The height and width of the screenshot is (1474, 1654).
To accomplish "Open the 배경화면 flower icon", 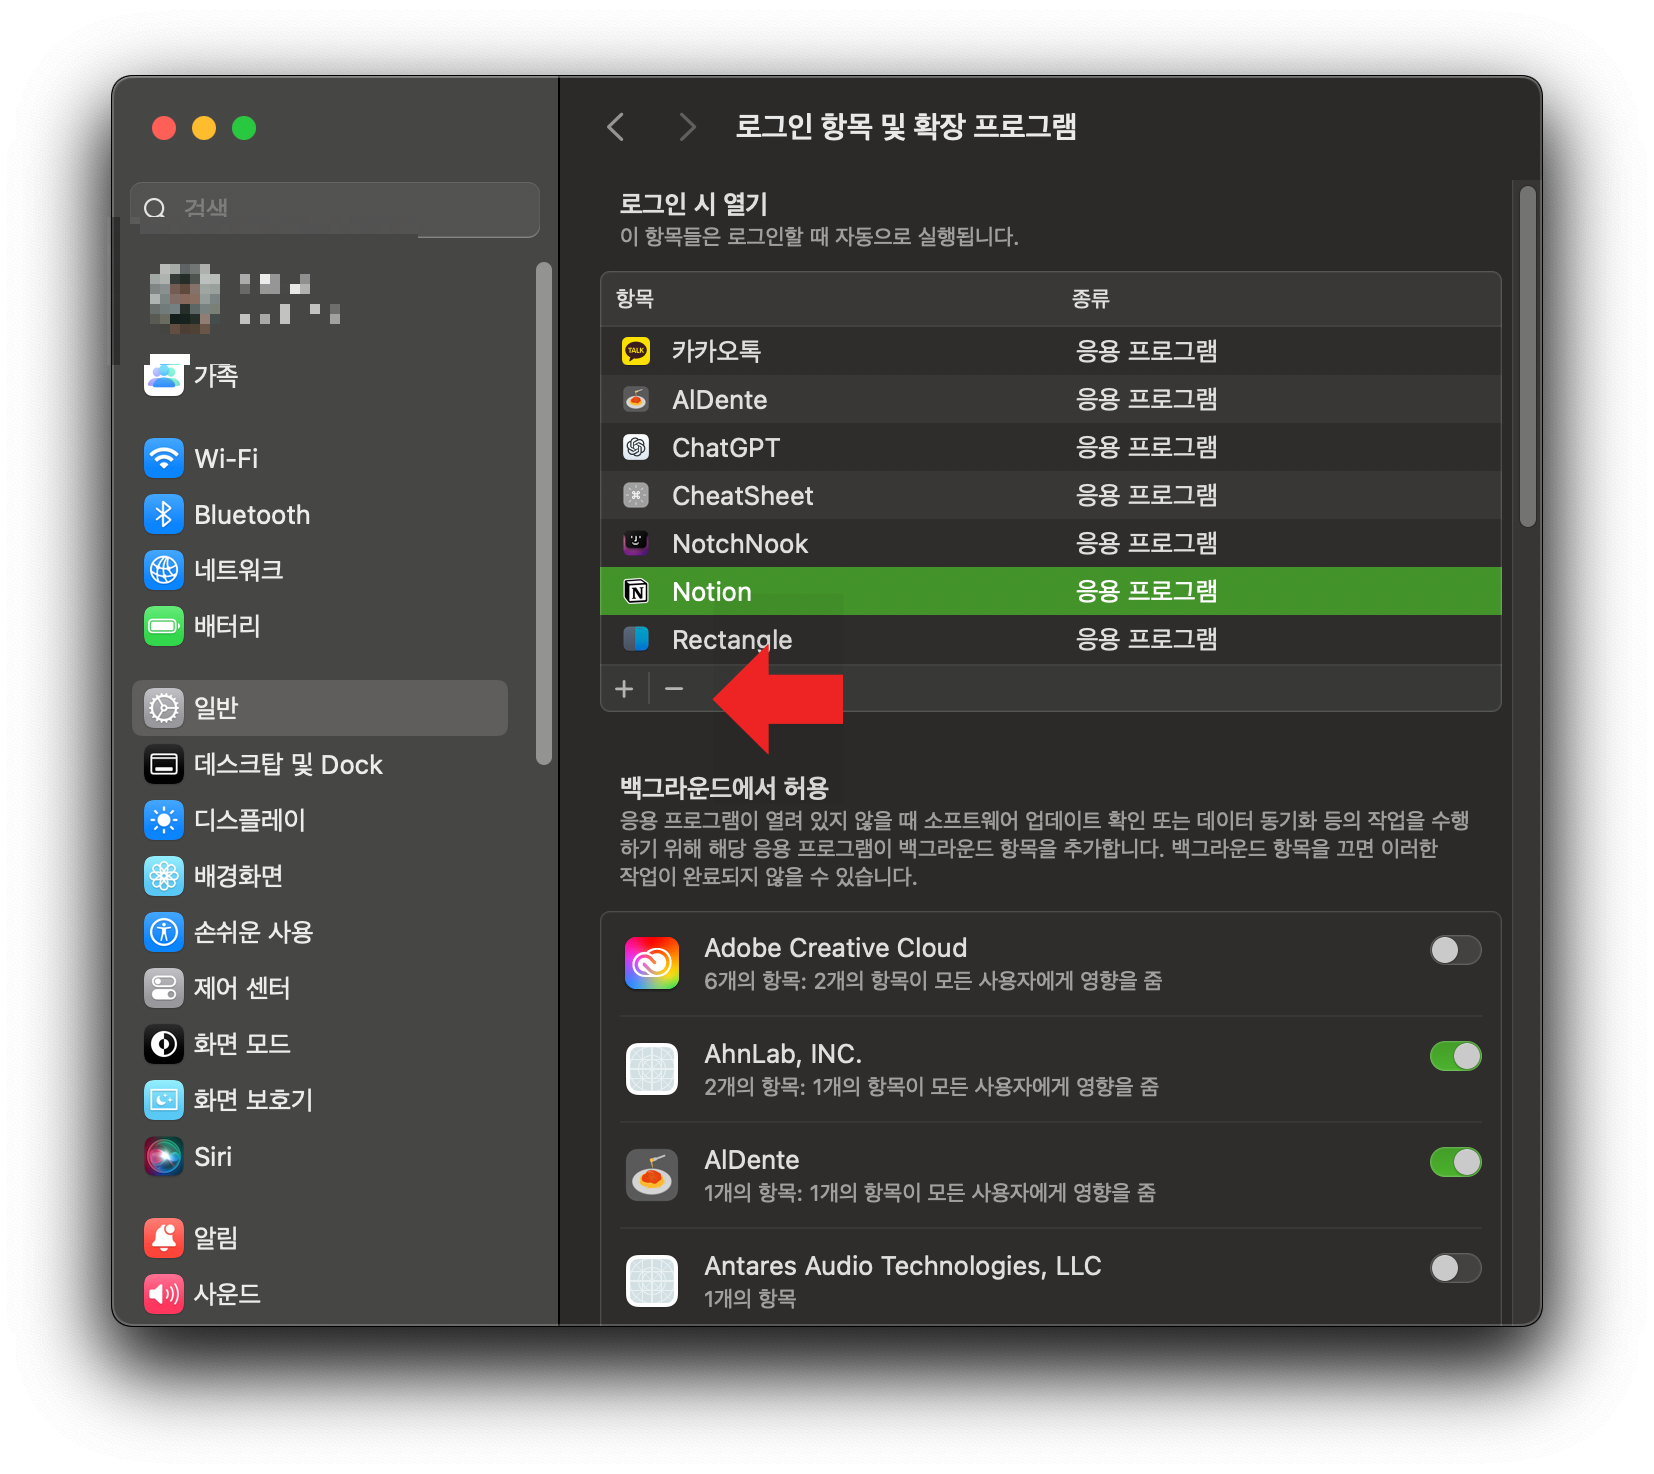I will tap(164, 876).
